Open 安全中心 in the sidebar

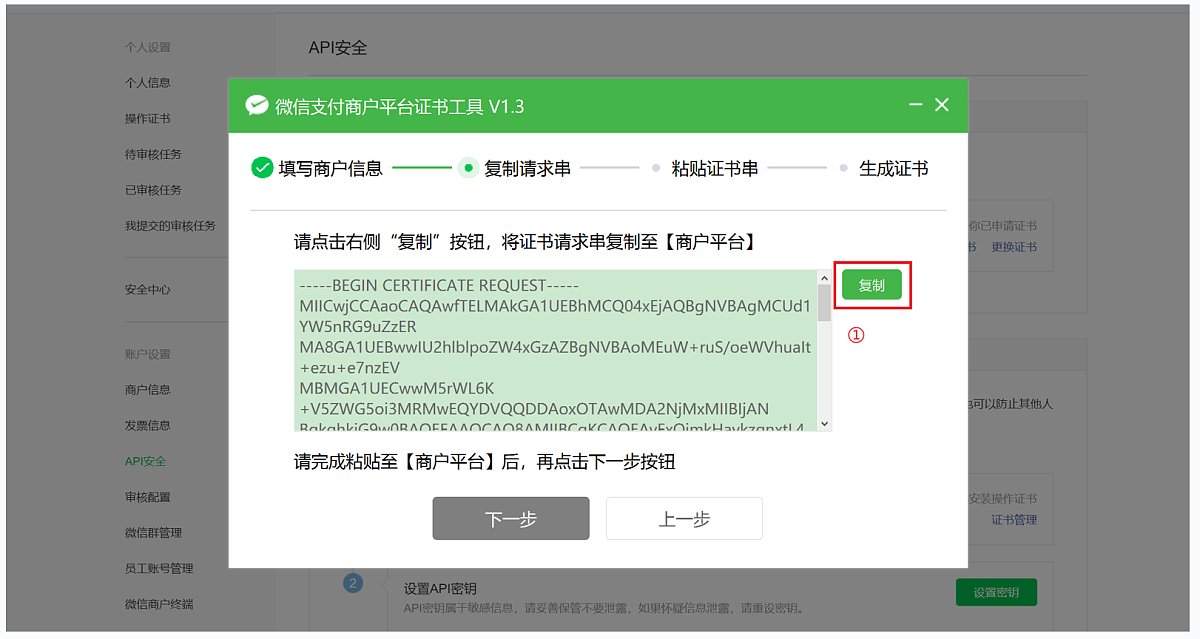tap(148, 290)
